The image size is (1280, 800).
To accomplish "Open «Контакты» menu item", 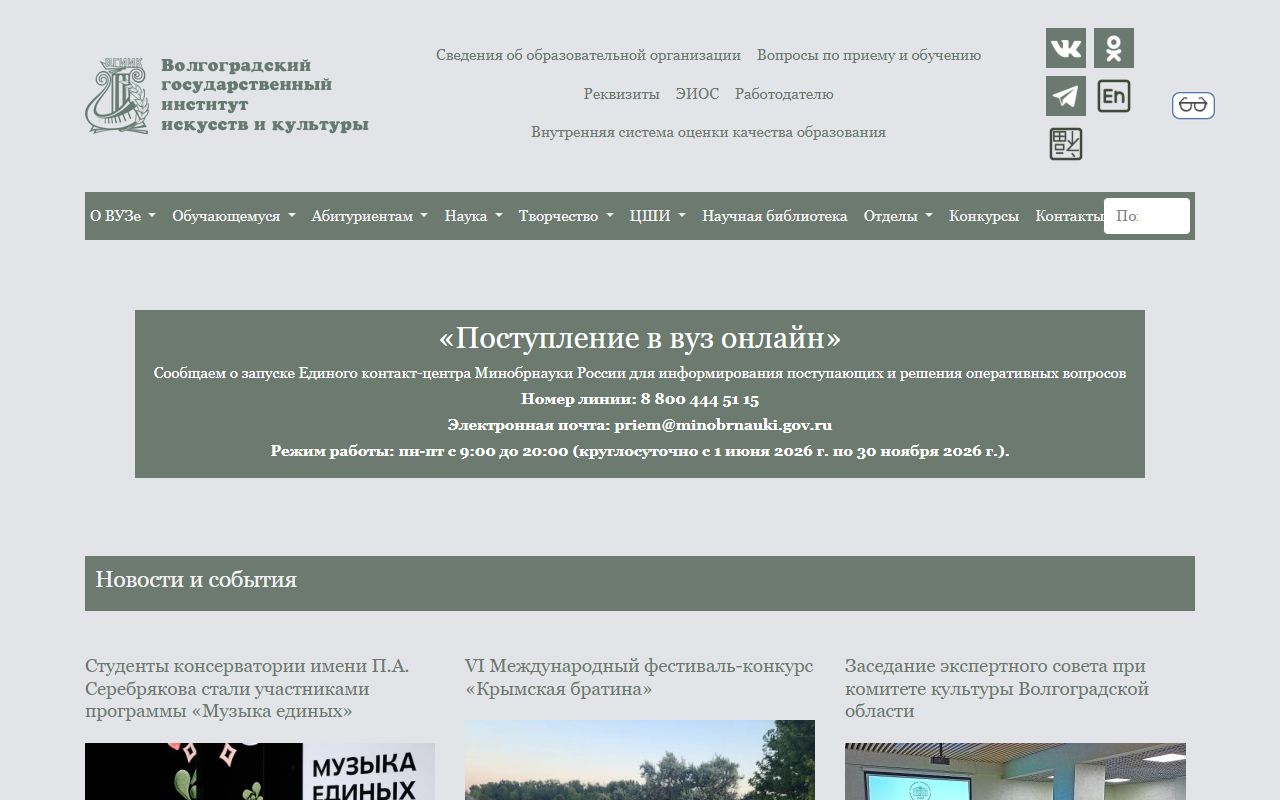I will coord(1069,216).
